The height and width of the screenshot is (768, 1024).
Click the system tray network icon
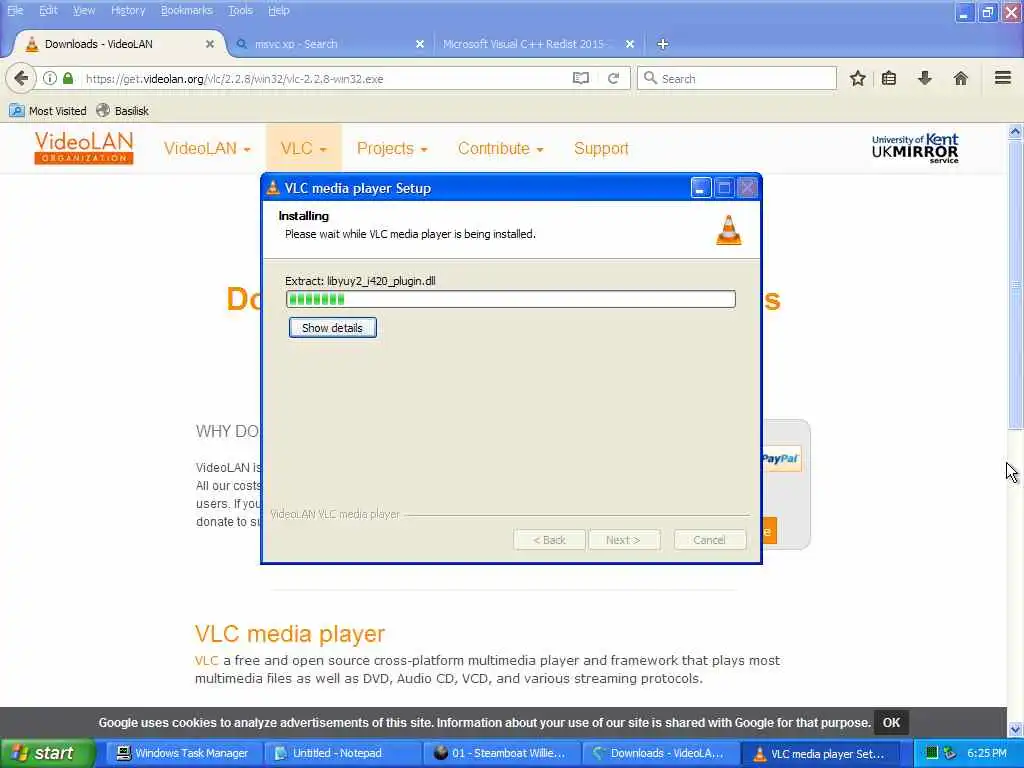point(950,753)
